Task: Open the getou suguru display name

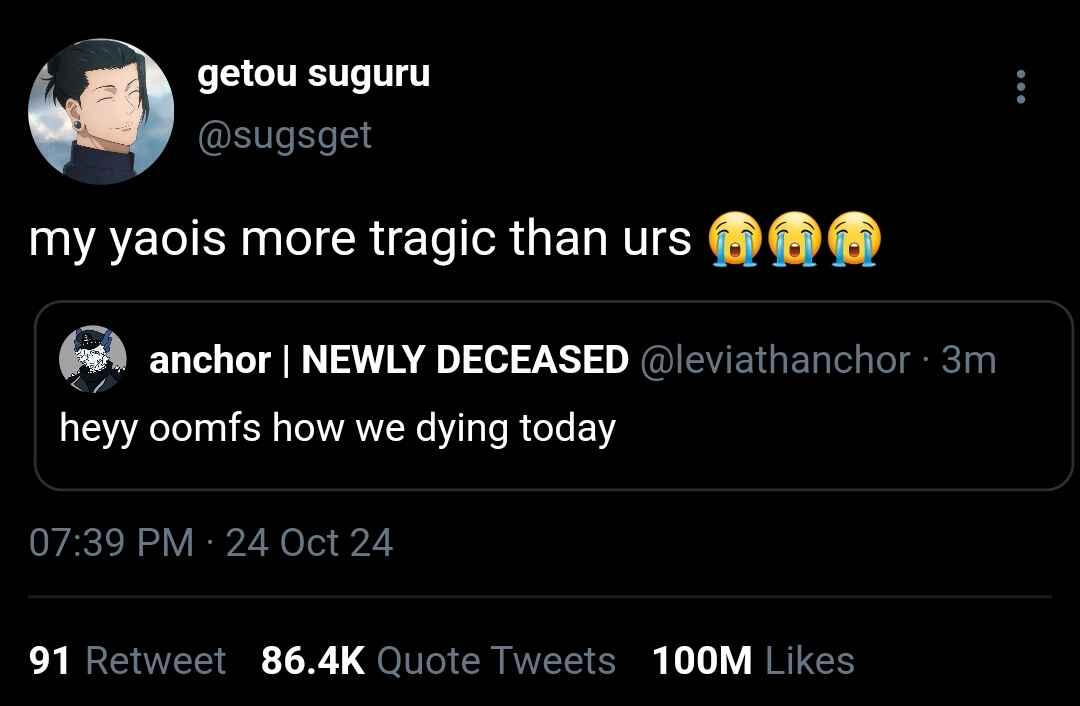Action: point(314,74)
